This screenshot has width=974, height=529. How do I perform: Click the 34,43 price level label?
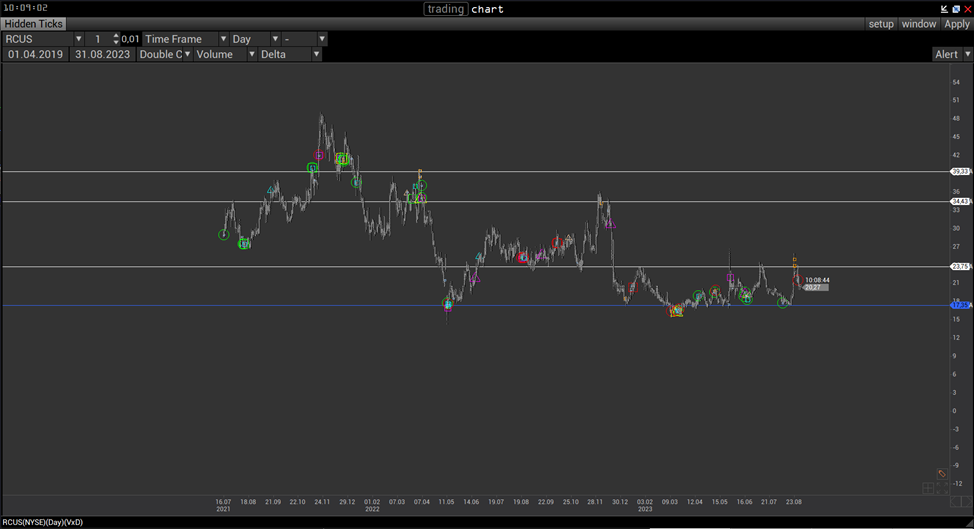(960, 201)
